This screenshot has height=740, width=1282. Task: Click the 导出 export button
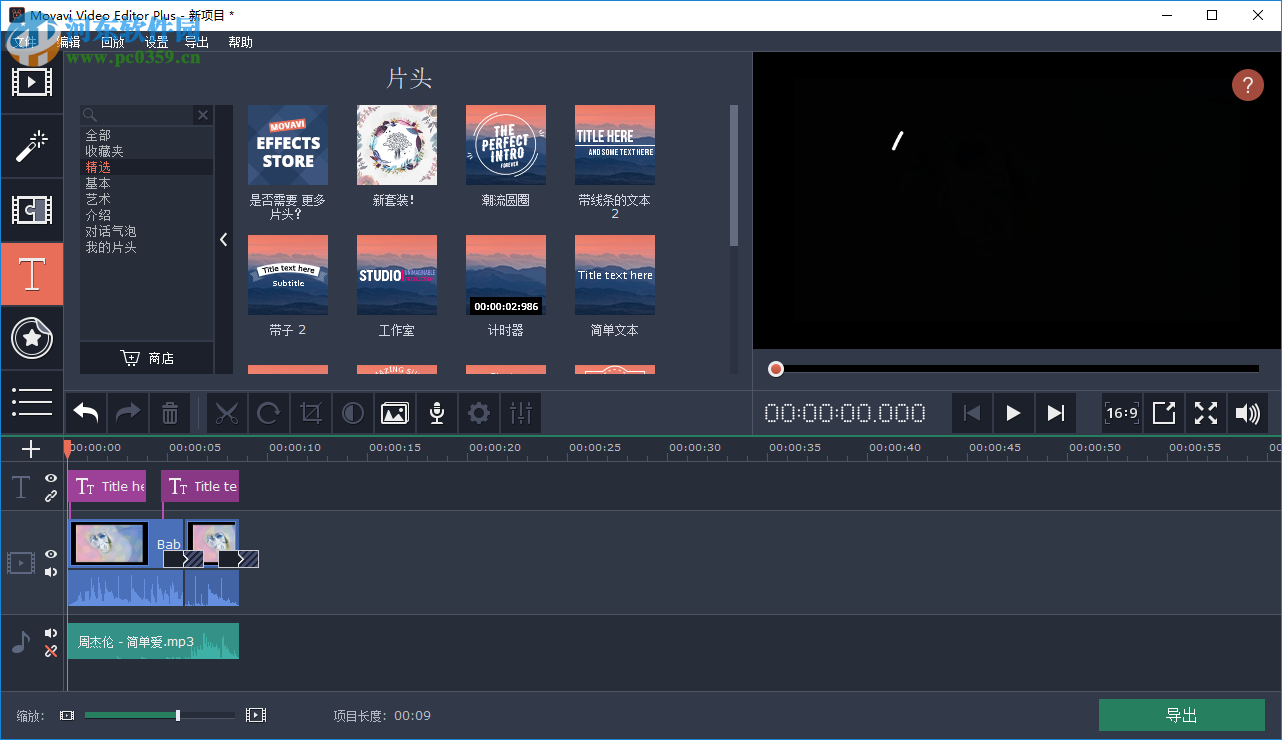[1182, 715]
